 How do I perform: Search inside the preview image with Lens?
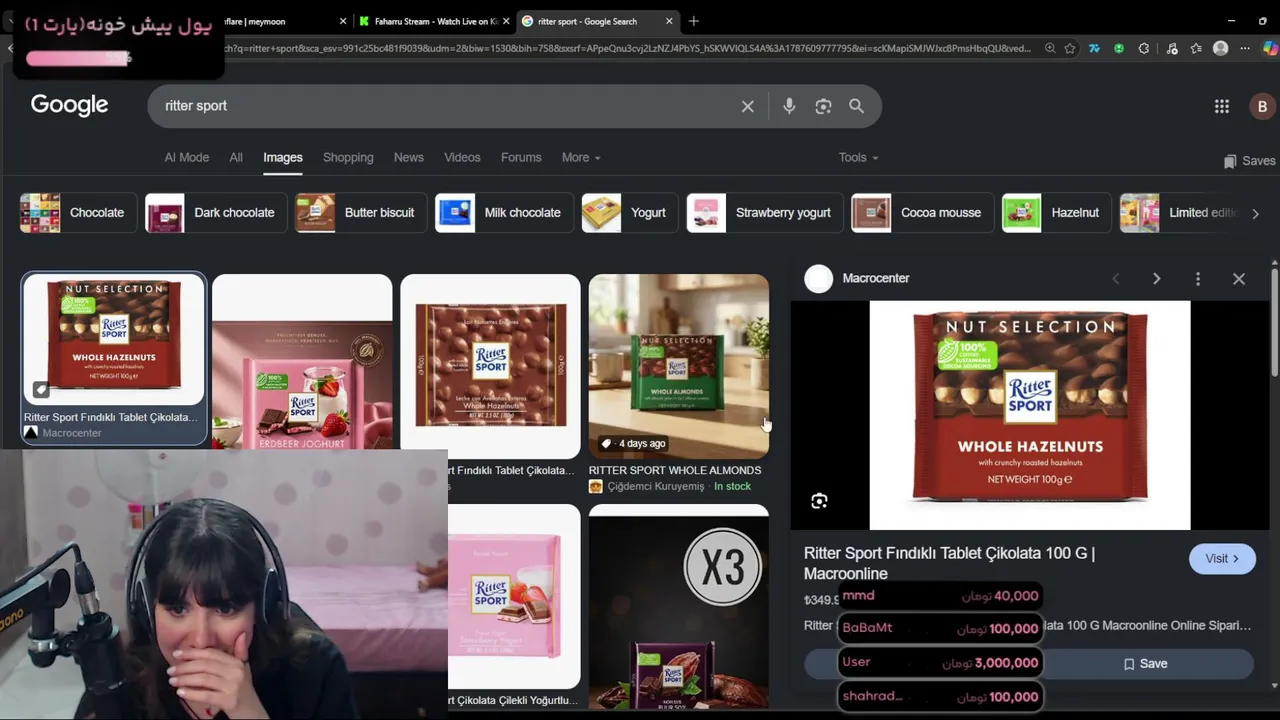819,501
